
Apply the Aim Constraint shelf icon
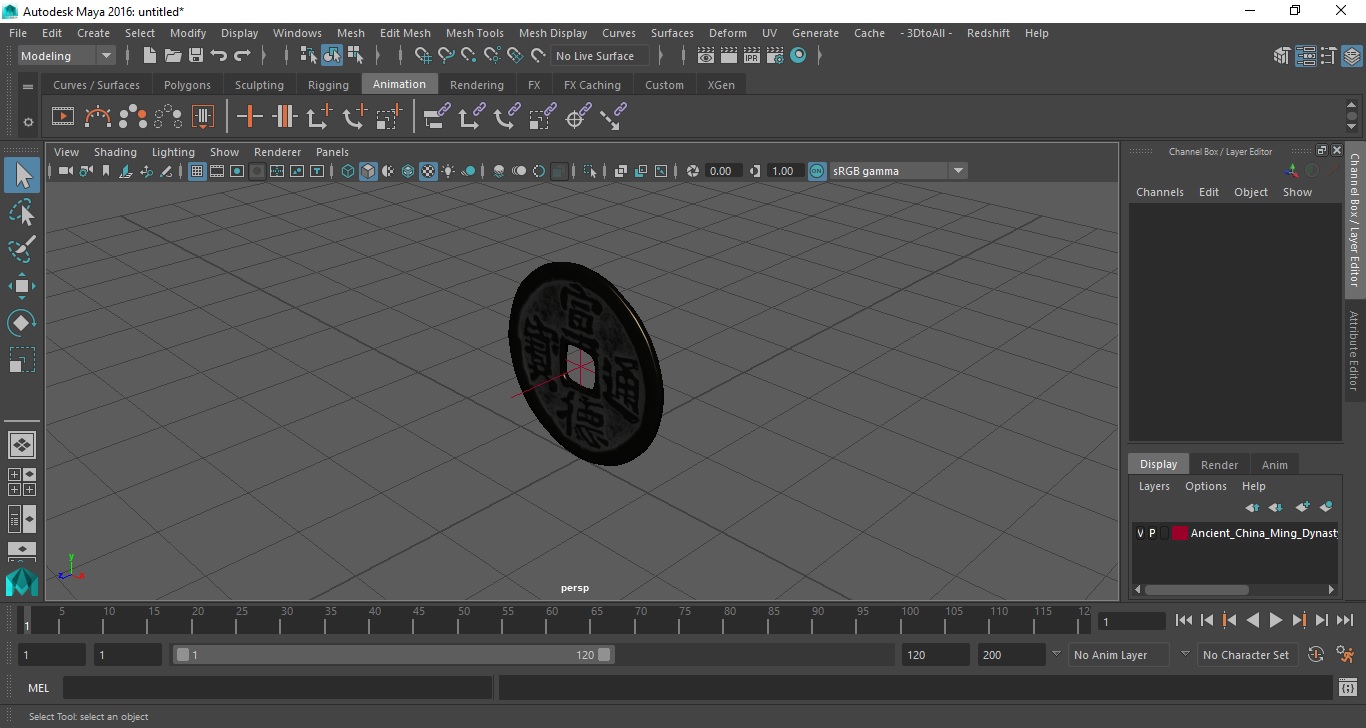click(576, 117)
